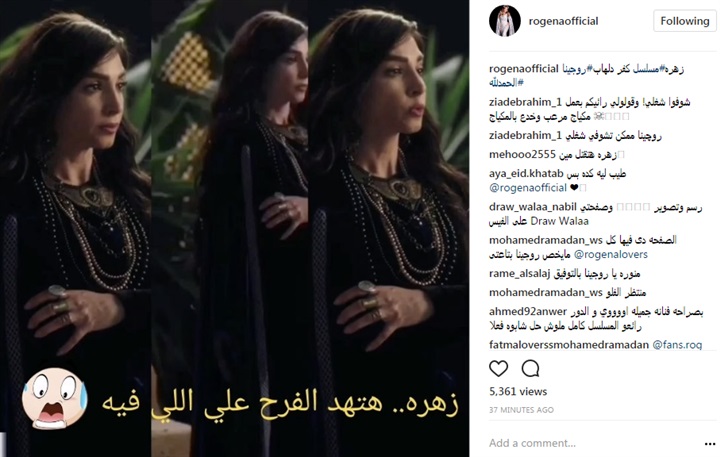Open the rogenaofficial profile avatar

pyautogui.click(x=505, y=21)
